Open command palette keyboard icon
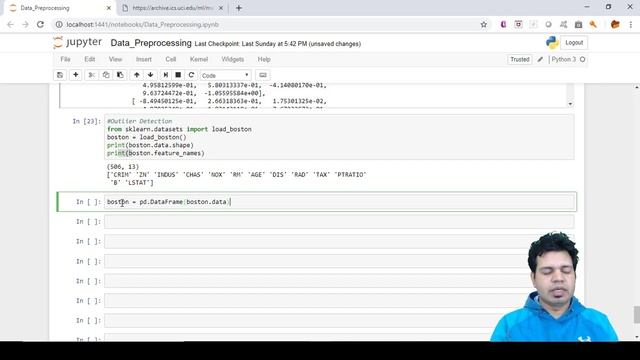Screen dimensions: 640x360 263,75
